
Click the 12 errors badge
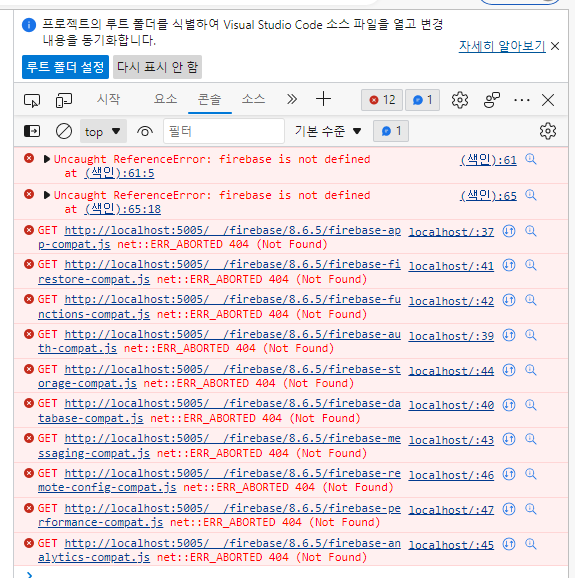pos(382,100)
